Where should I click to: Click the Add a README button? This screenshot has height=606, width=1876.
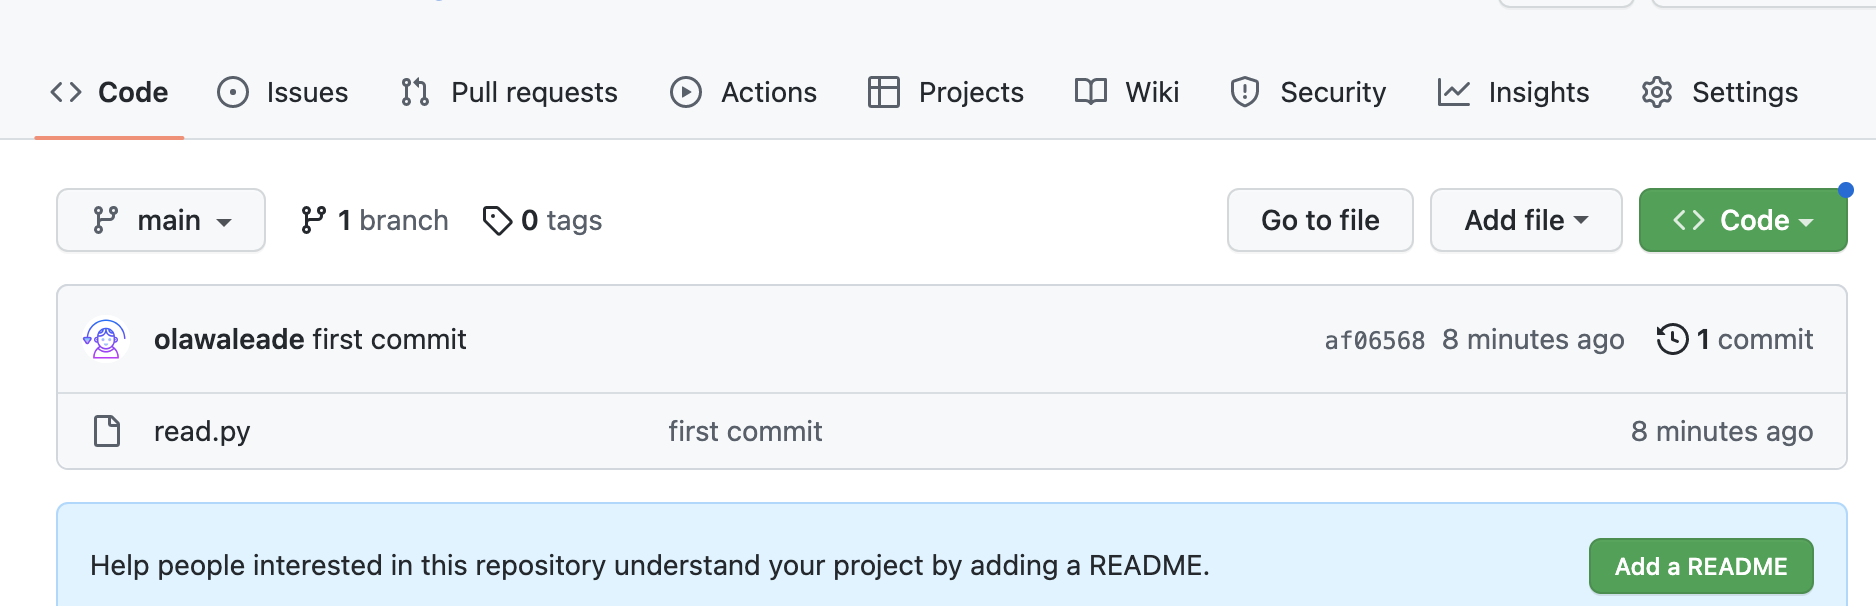pos(1700,566)
